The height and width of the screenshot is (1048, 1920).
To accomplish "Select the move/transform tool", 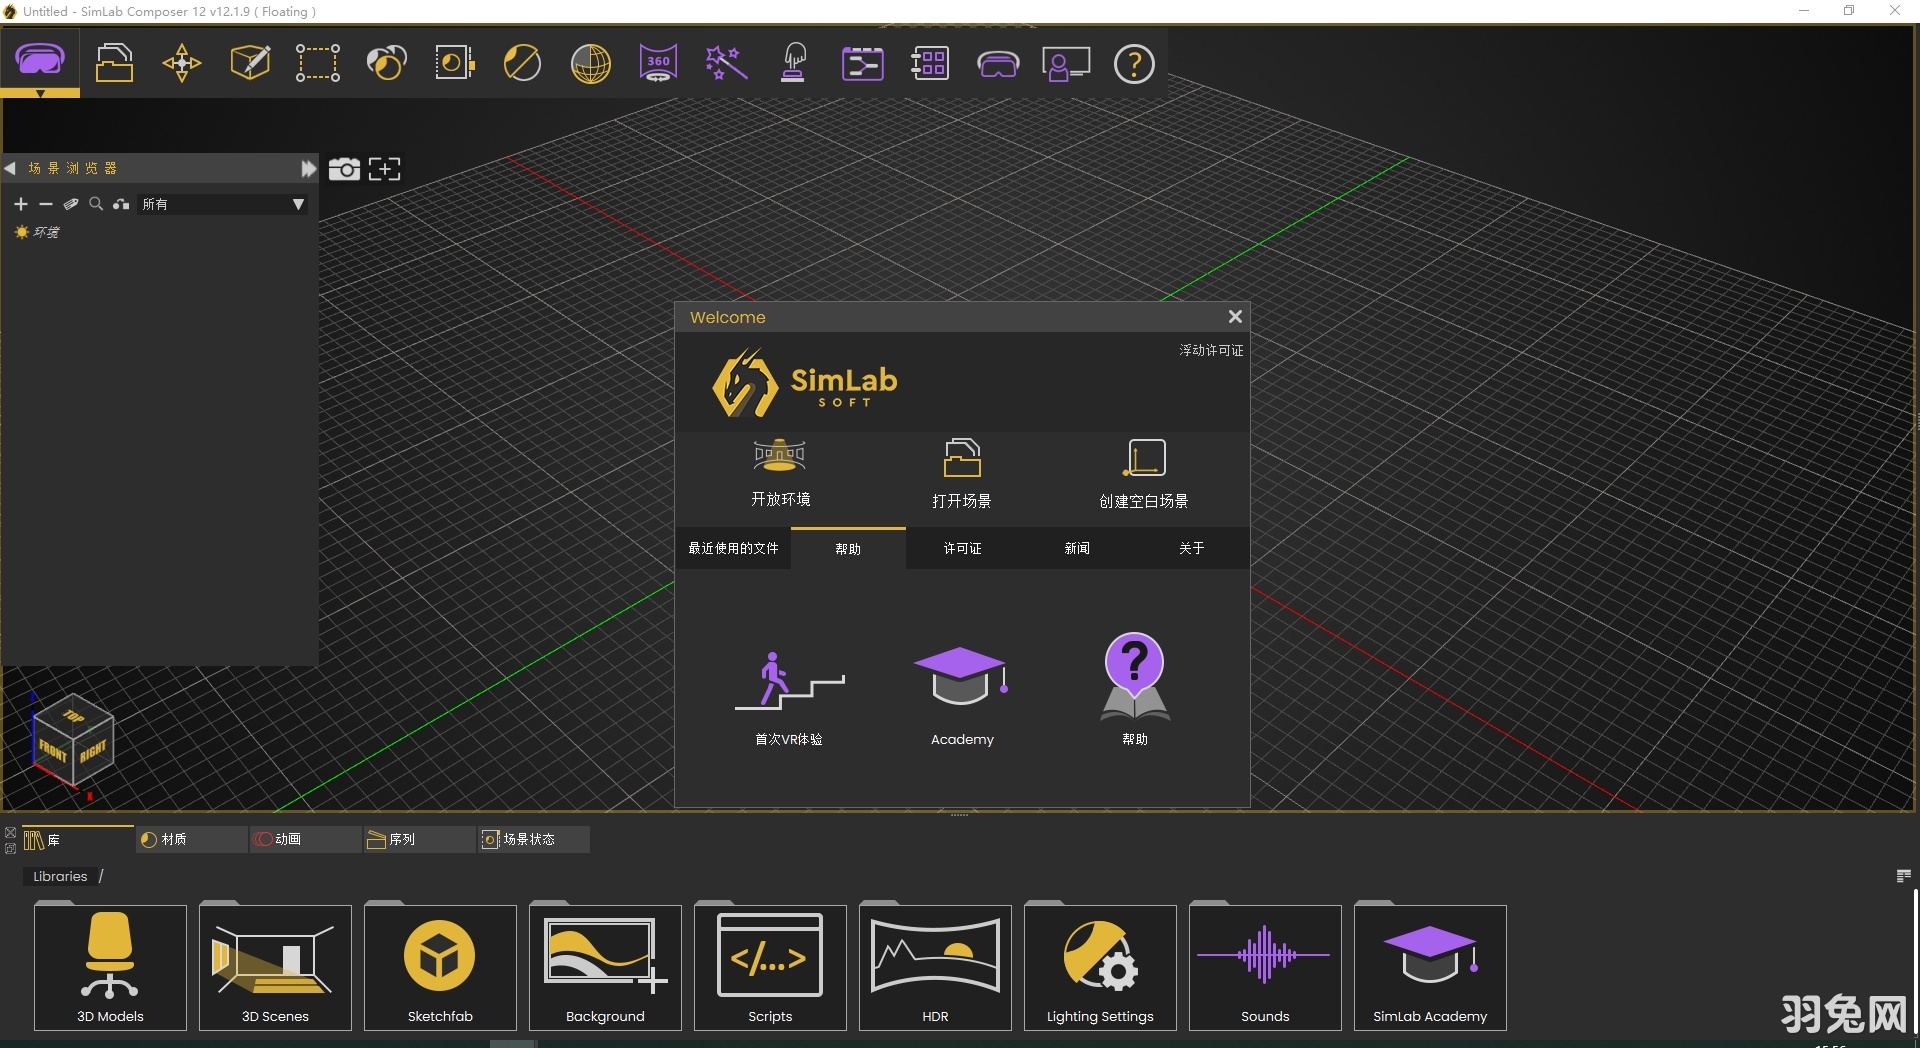I will [x=181, y=63].
